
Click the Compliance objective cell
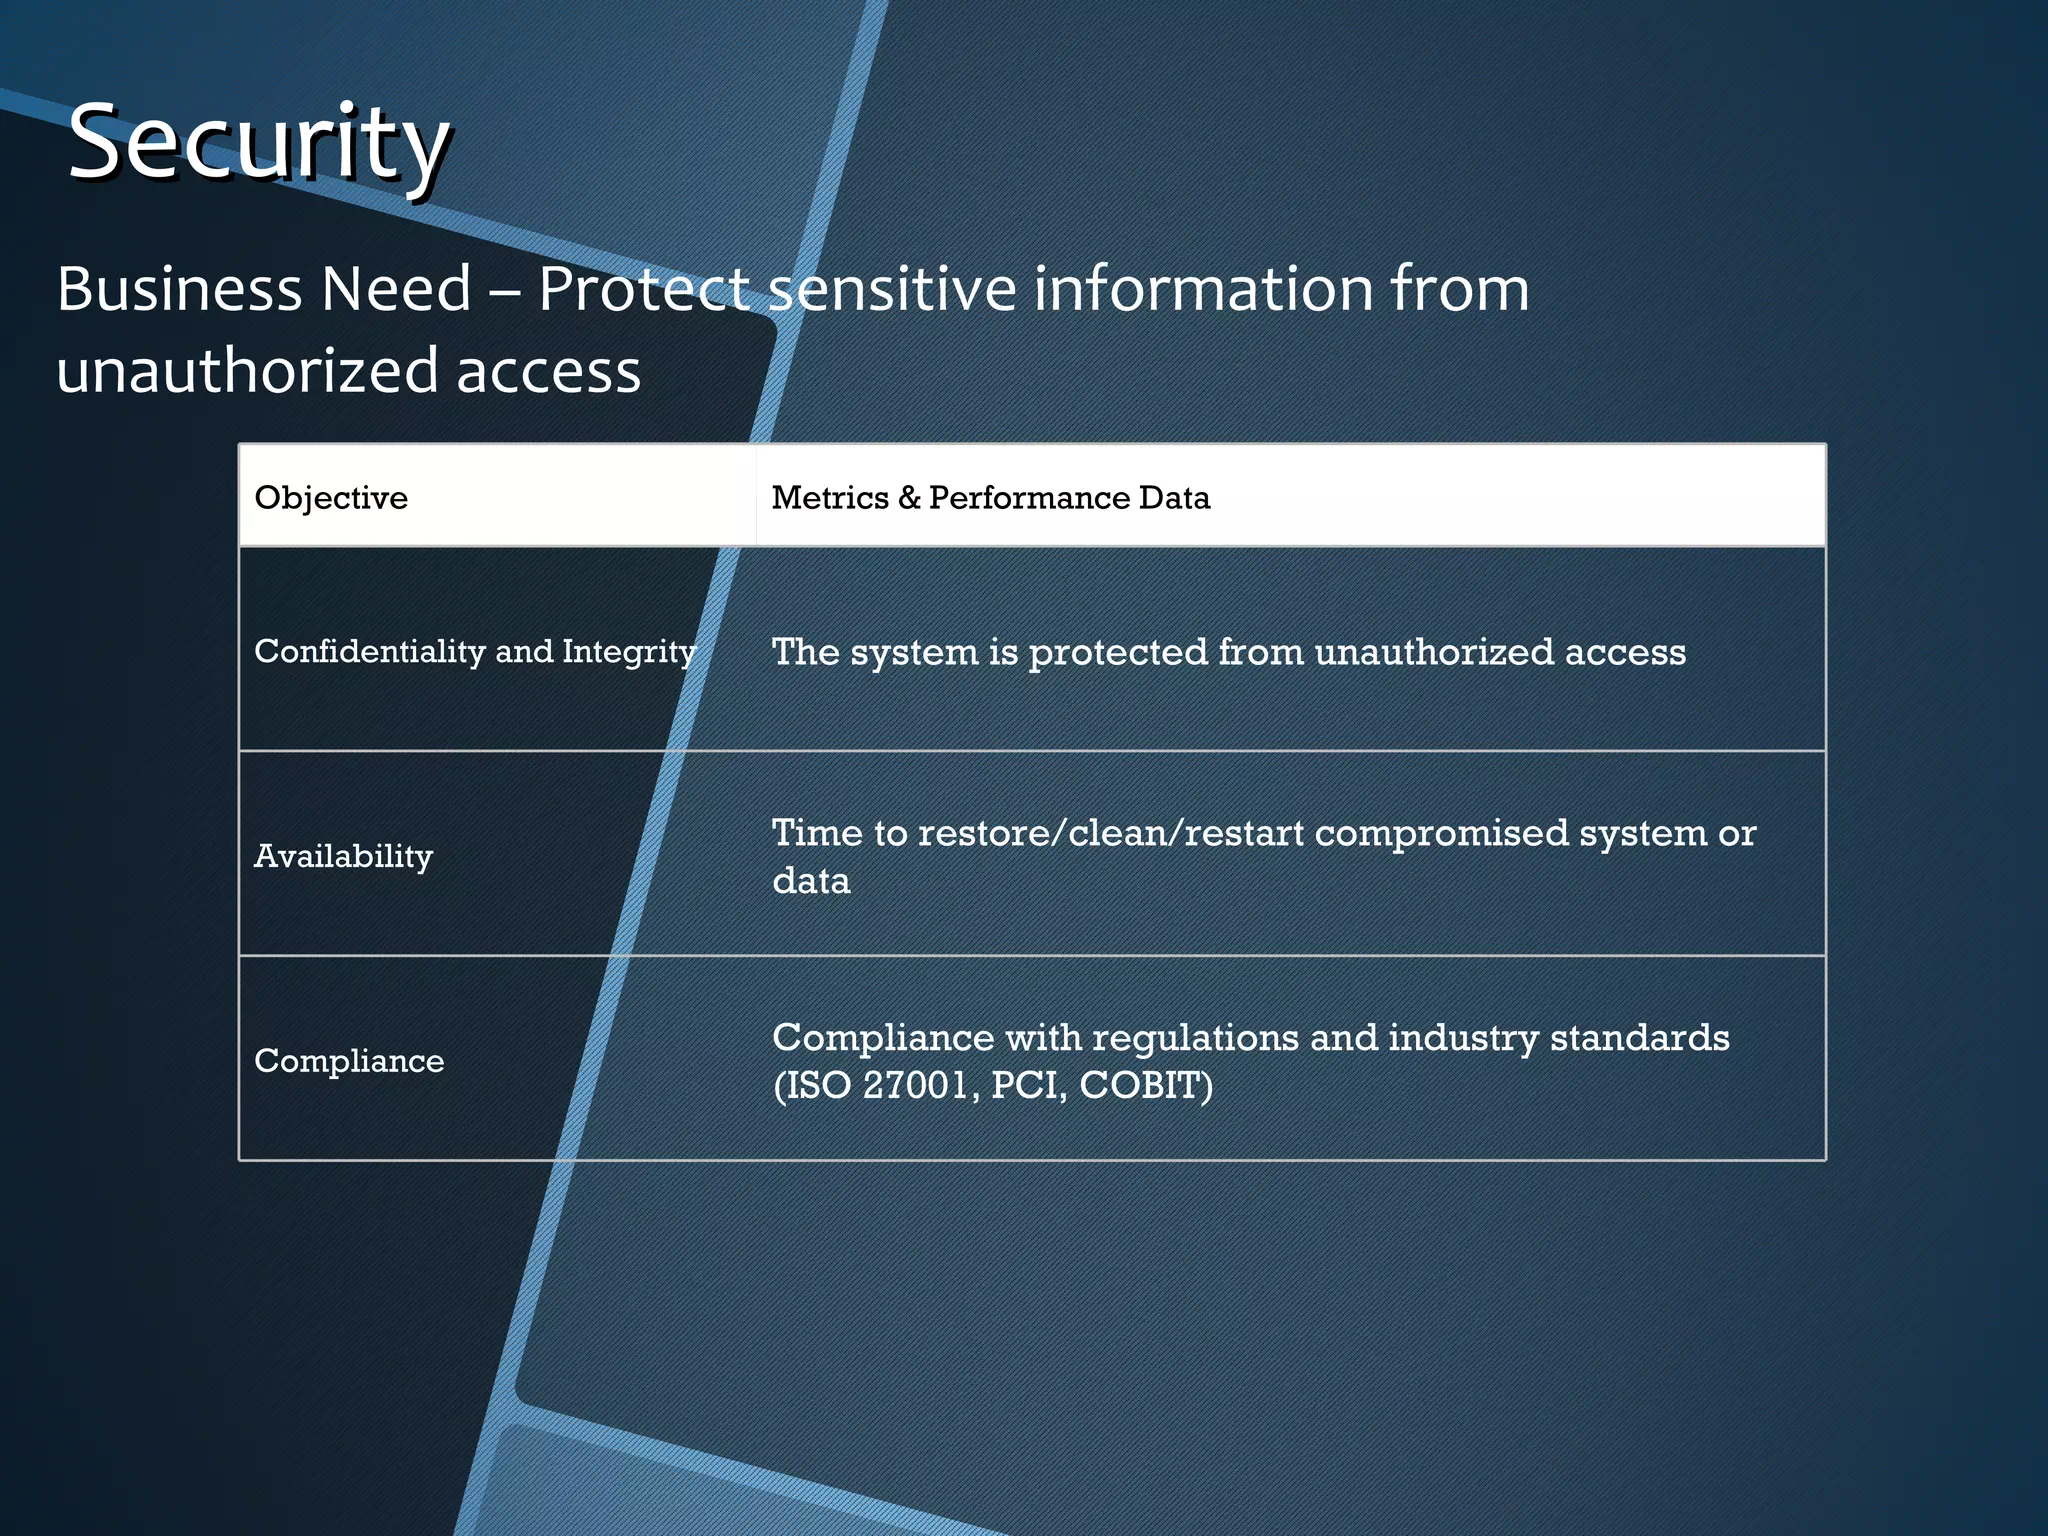(349, 1060)
